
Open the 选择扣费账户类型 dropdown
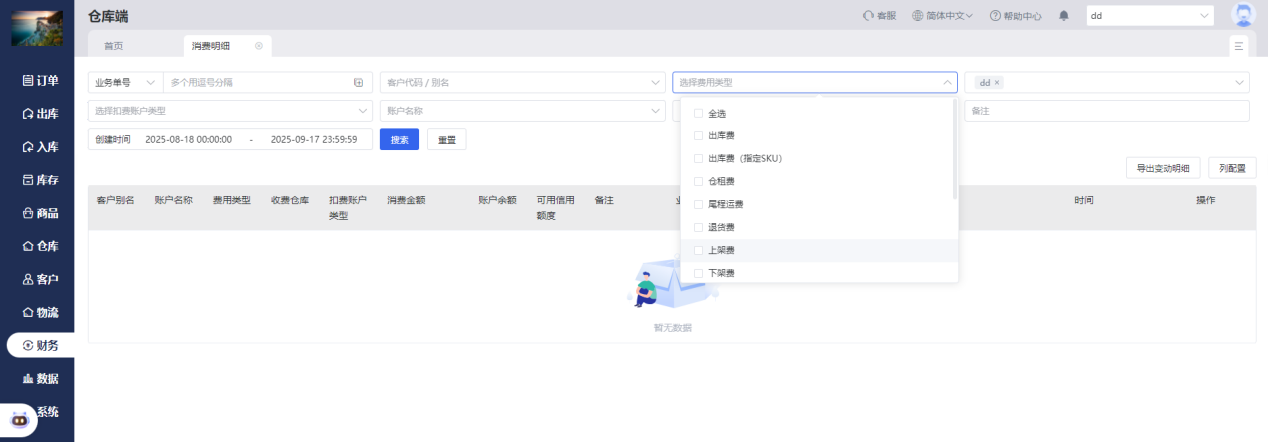[x=230, y=111]
